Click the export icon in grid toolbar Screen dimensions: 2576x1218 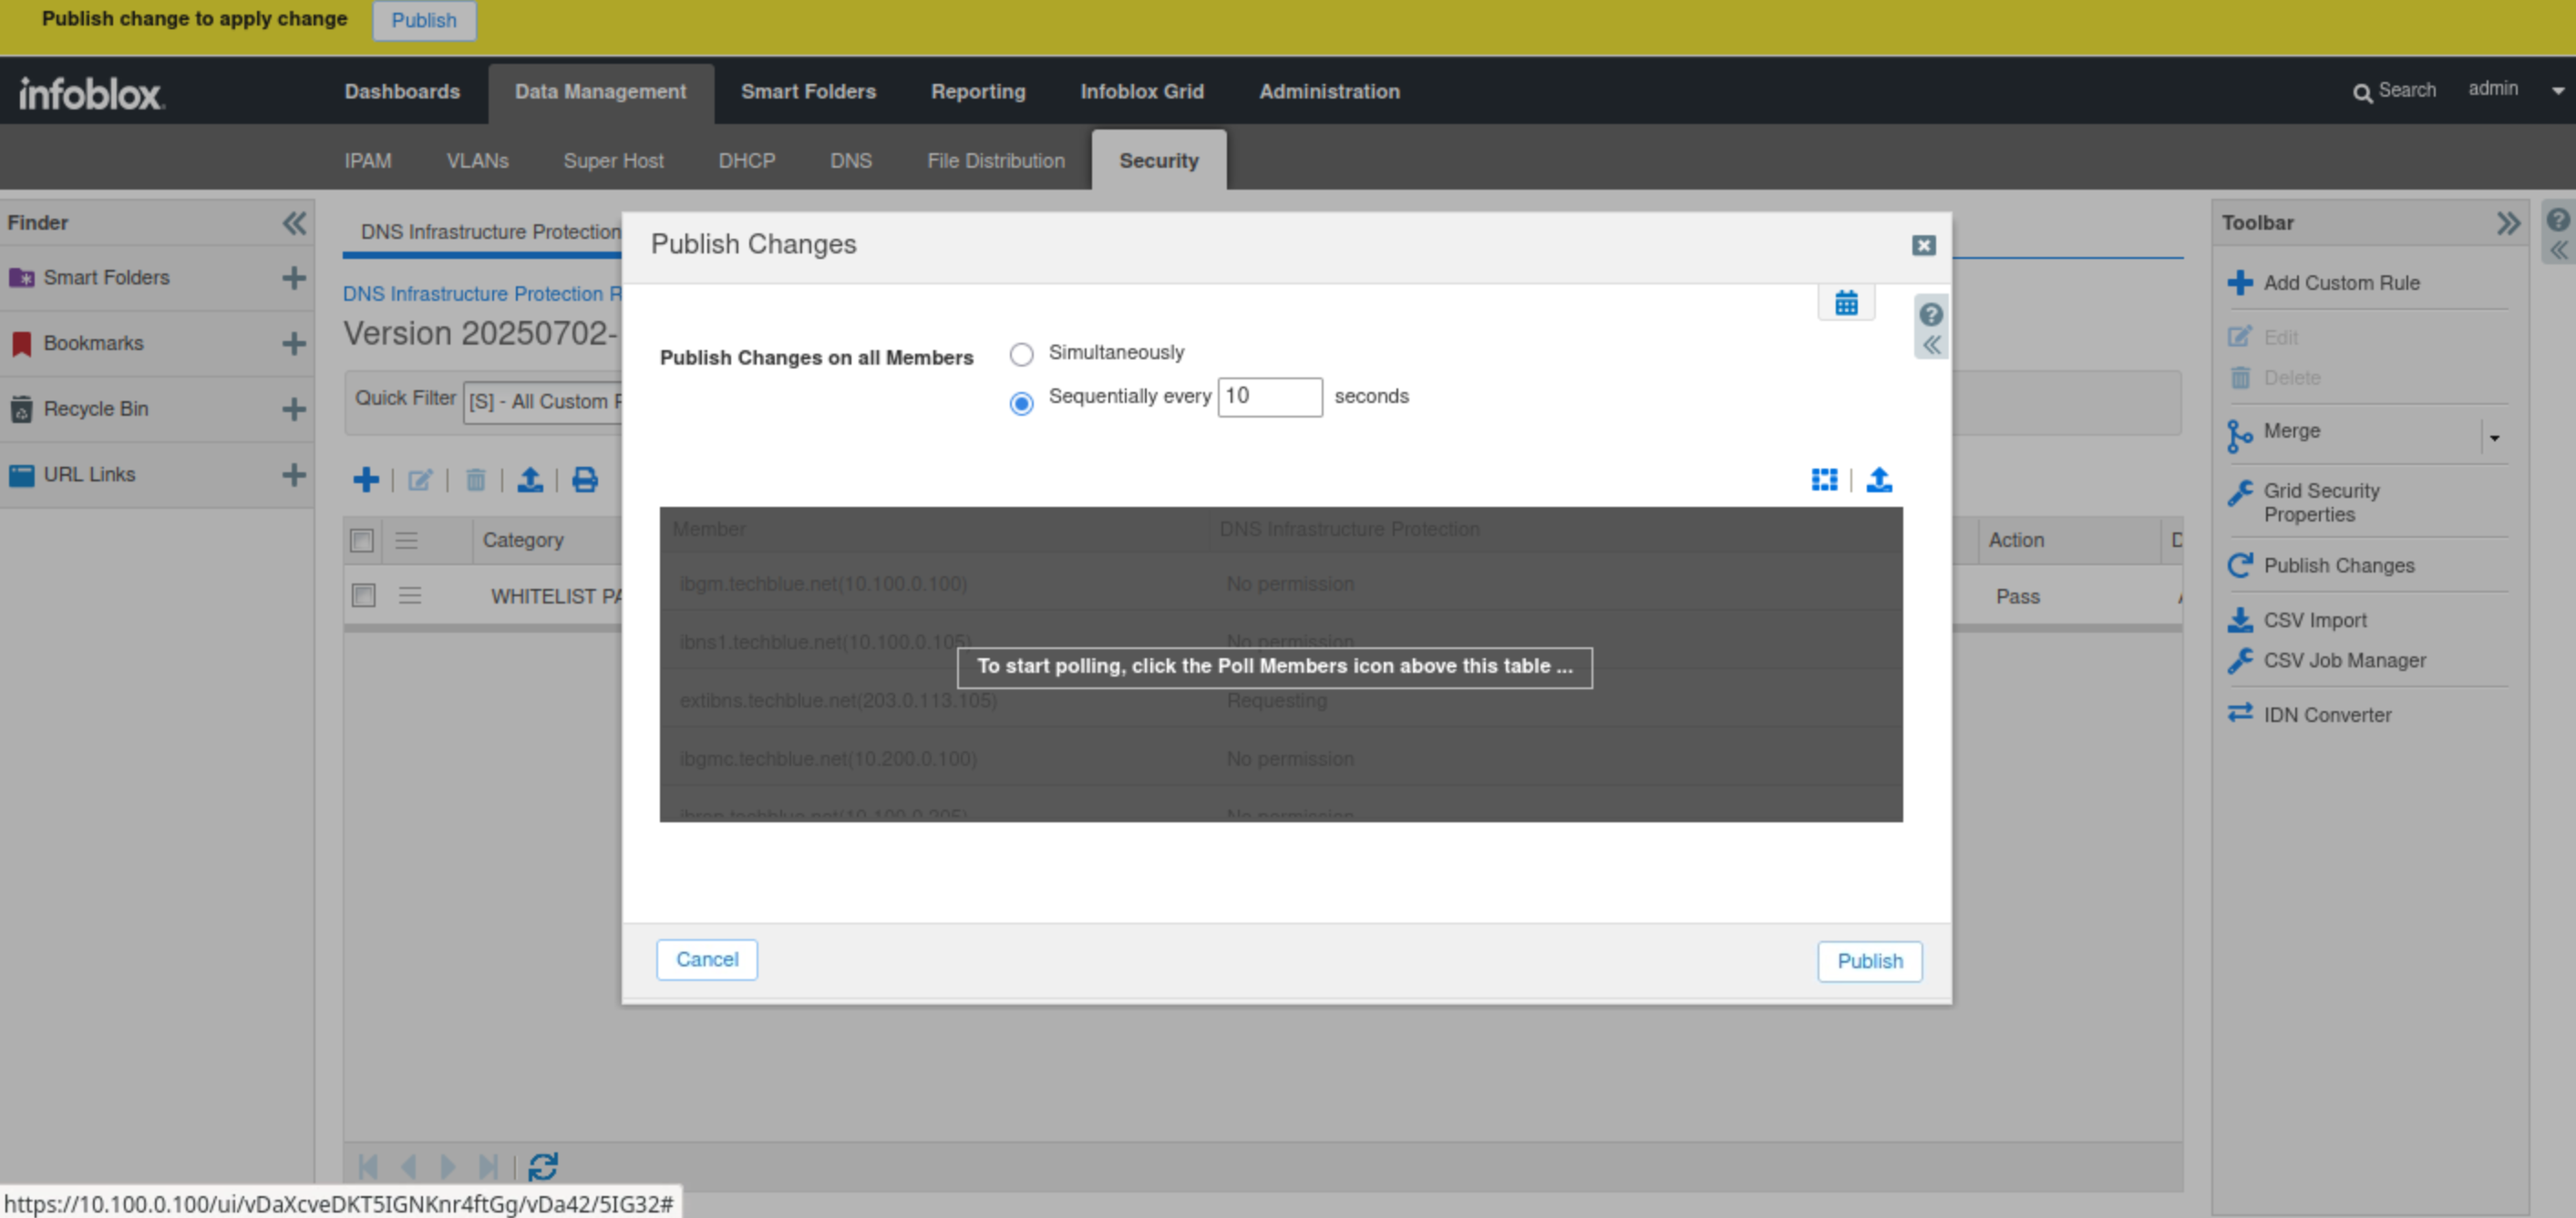(x=530, y=481)
